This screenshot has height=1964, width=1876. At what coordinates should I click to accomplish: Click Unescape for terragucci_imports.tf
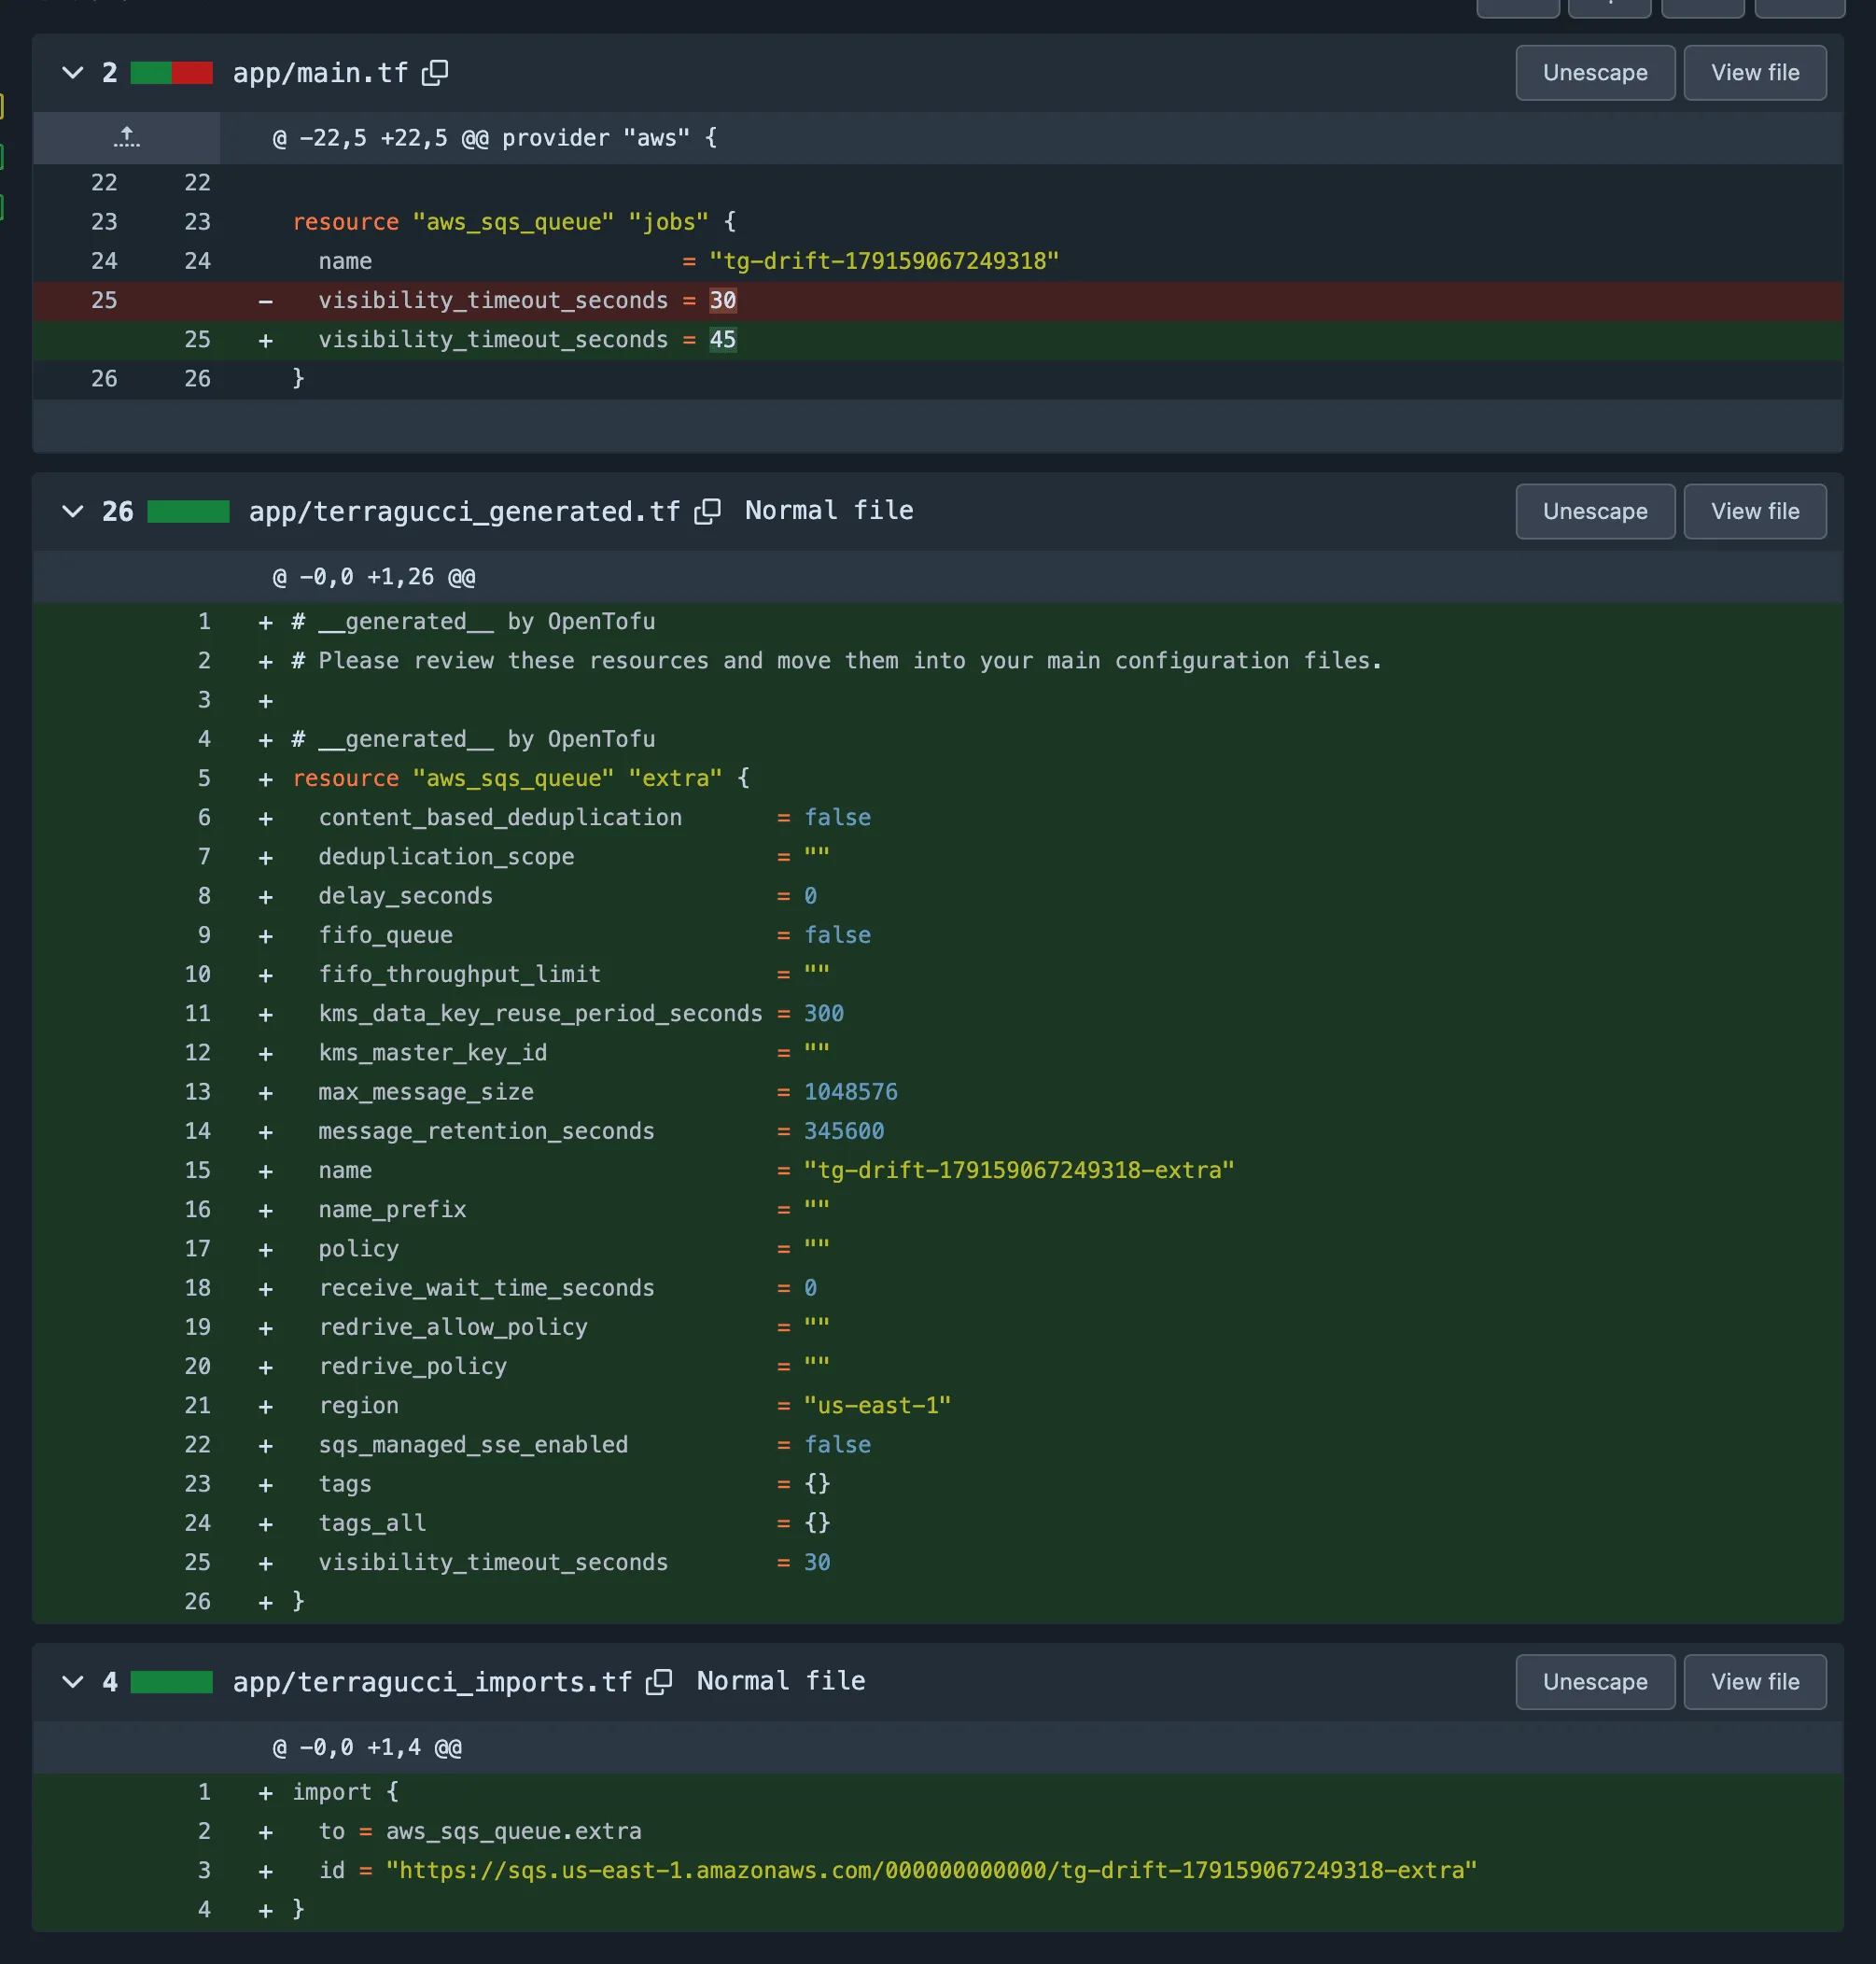click(x=1595, y=1682)
